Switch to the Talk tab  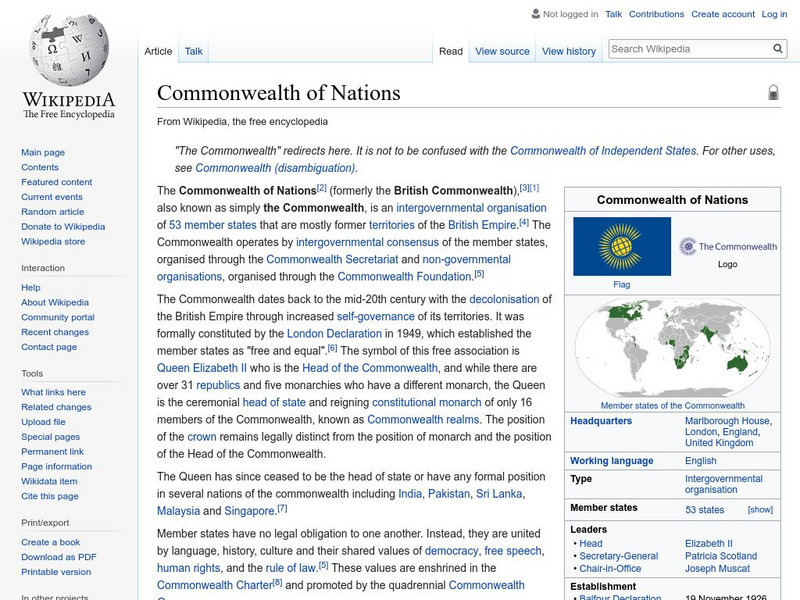(193, 51)
